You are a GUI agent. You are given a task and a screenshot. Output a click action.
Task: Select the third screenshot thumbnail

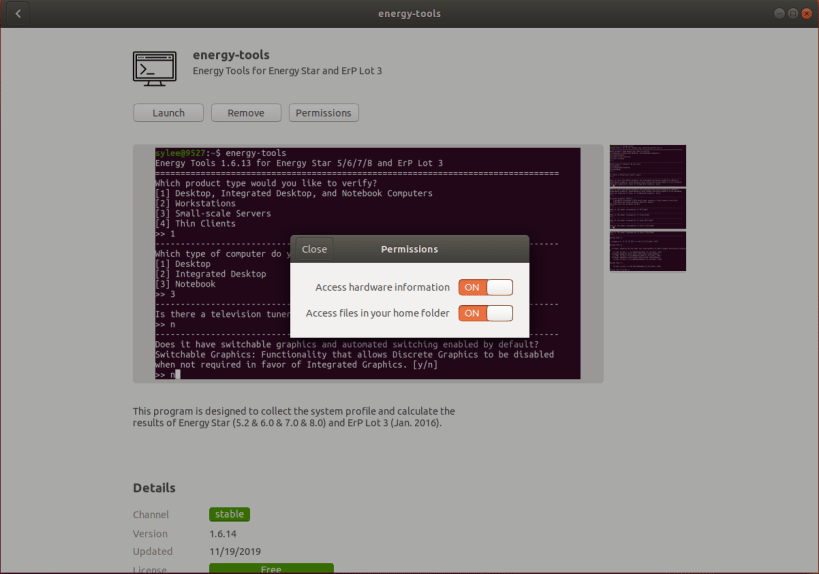(648, 251)
